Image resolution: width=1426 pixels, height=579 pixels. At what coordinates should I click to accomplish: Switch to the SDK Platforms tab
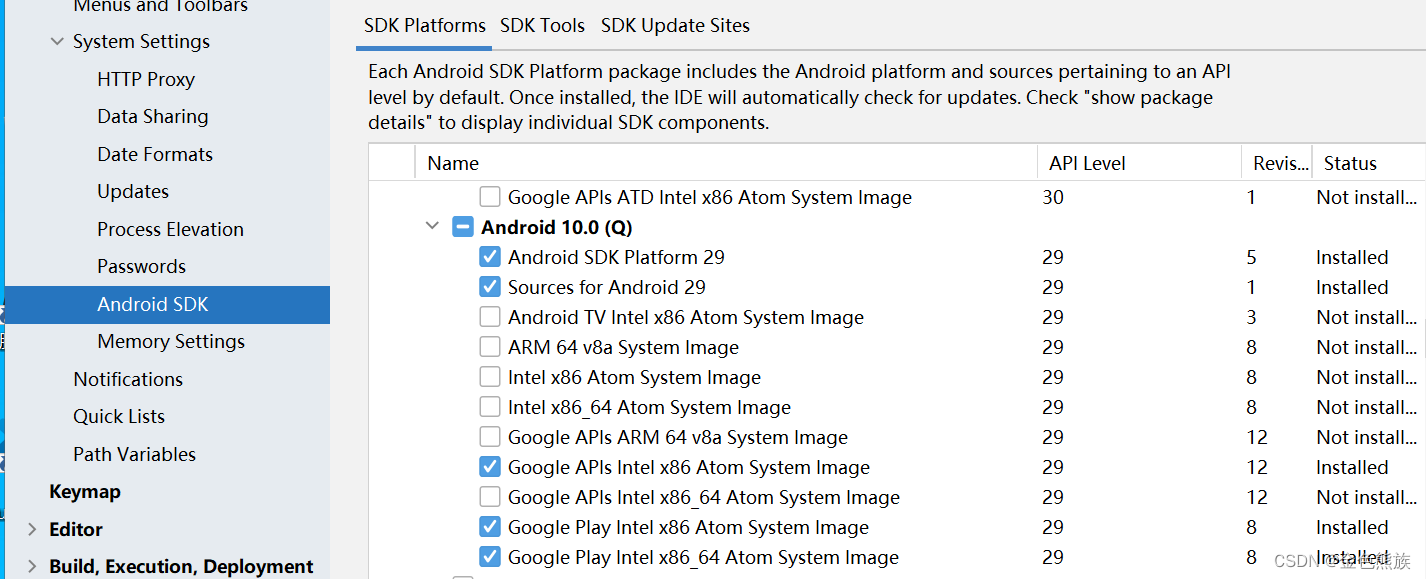[x=424, y=25]
